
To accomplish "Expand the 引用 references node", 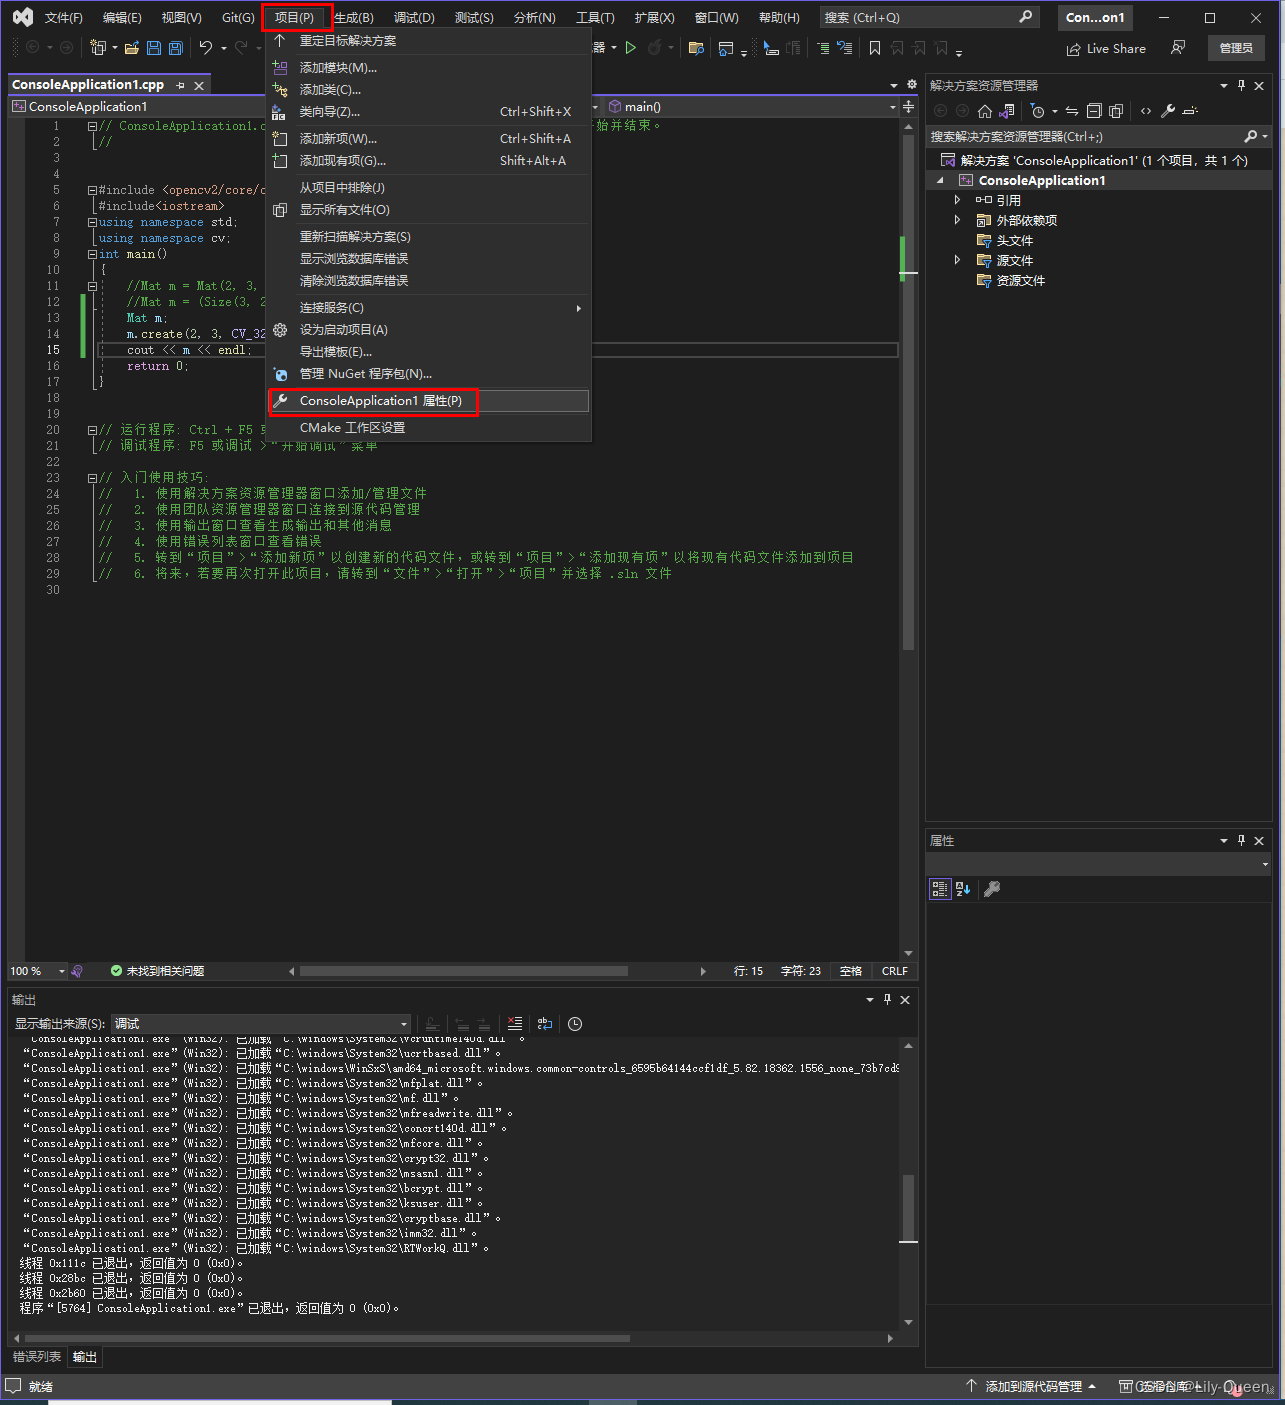I will click(957, 200).
